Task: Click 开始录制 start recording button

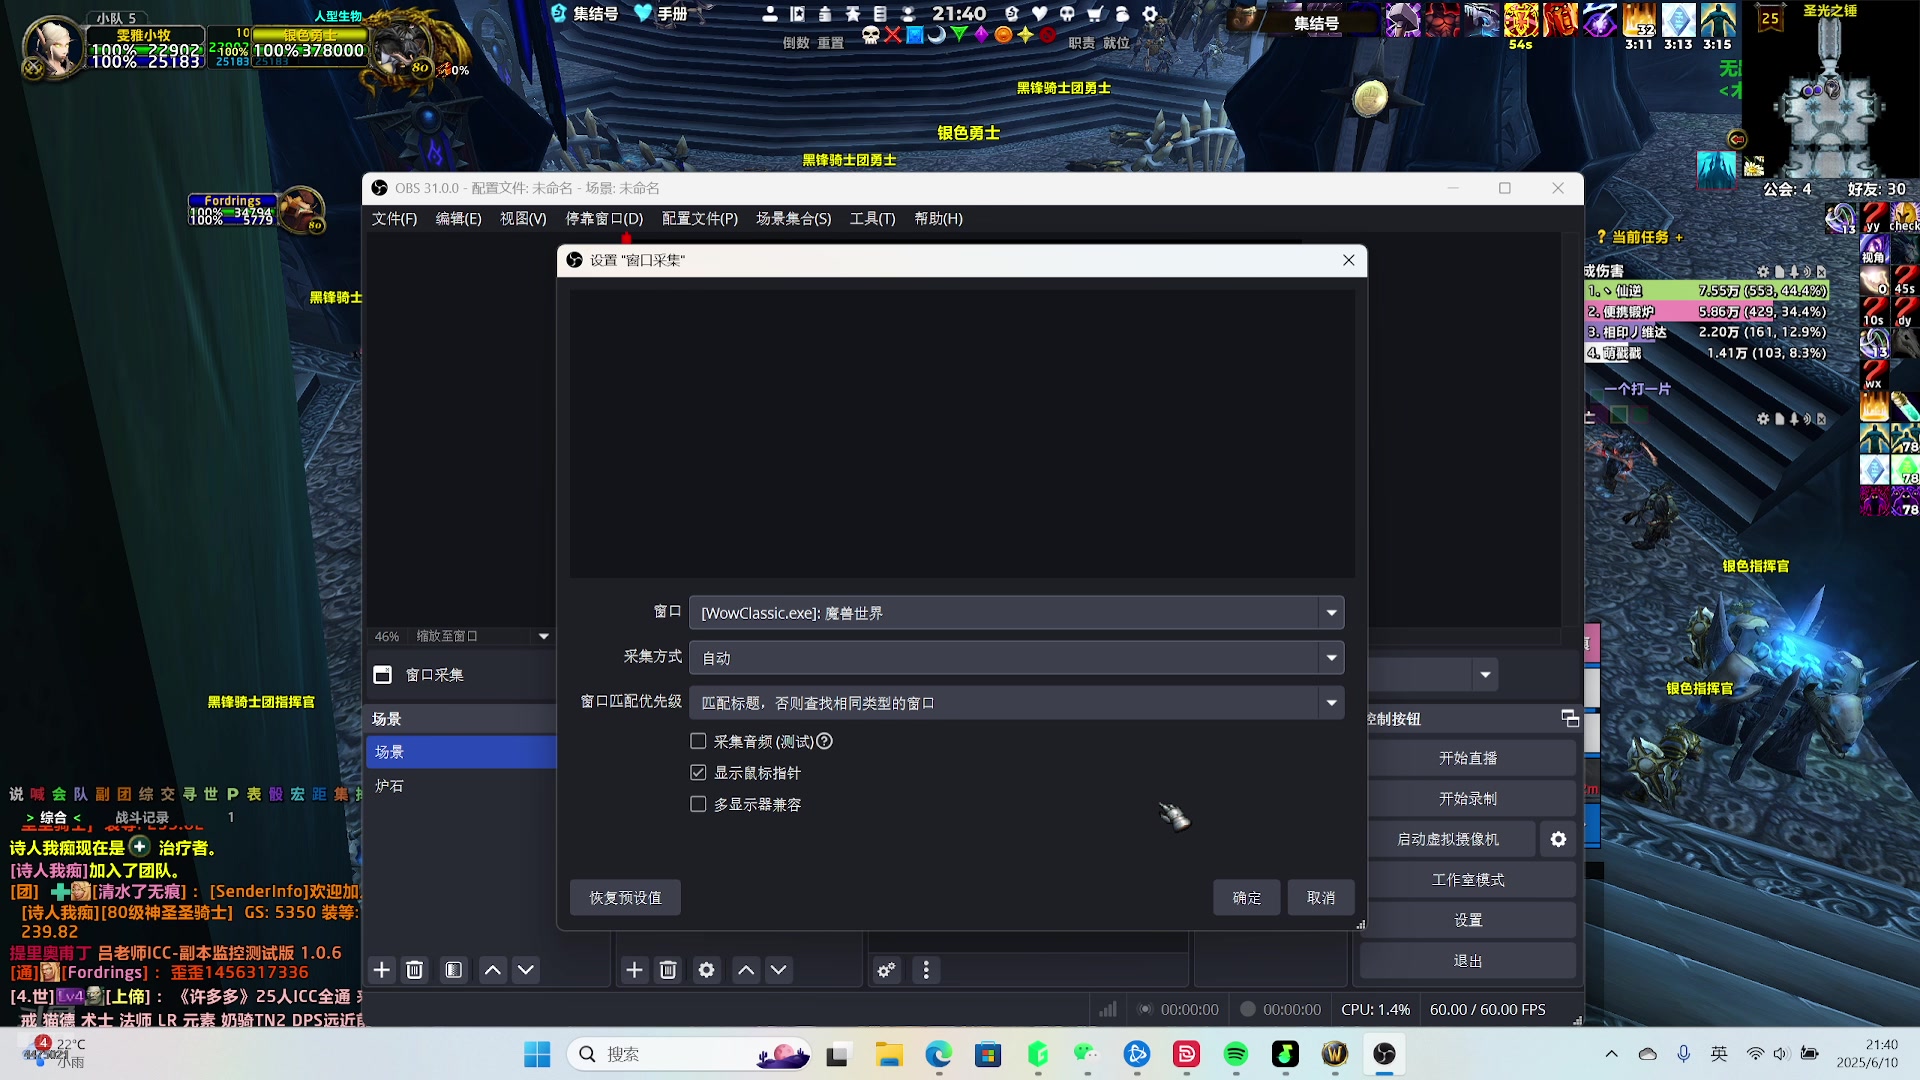Action: [x=1468, y=799]
